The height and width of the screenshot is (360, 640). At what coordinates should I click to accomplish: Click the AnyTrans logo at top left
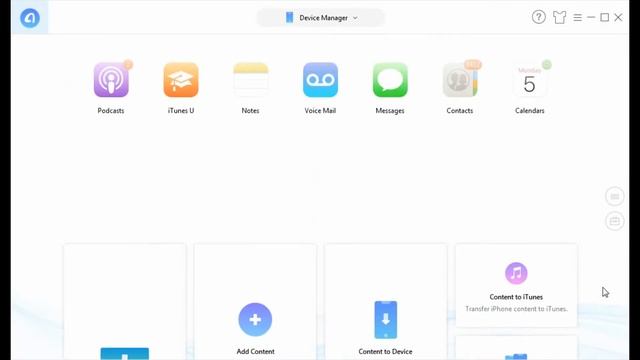(30, 18)
